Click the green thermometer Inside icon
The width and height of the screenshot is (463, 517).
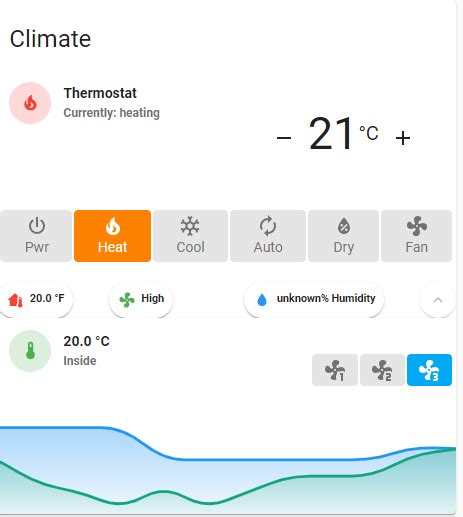pos(30,351)
